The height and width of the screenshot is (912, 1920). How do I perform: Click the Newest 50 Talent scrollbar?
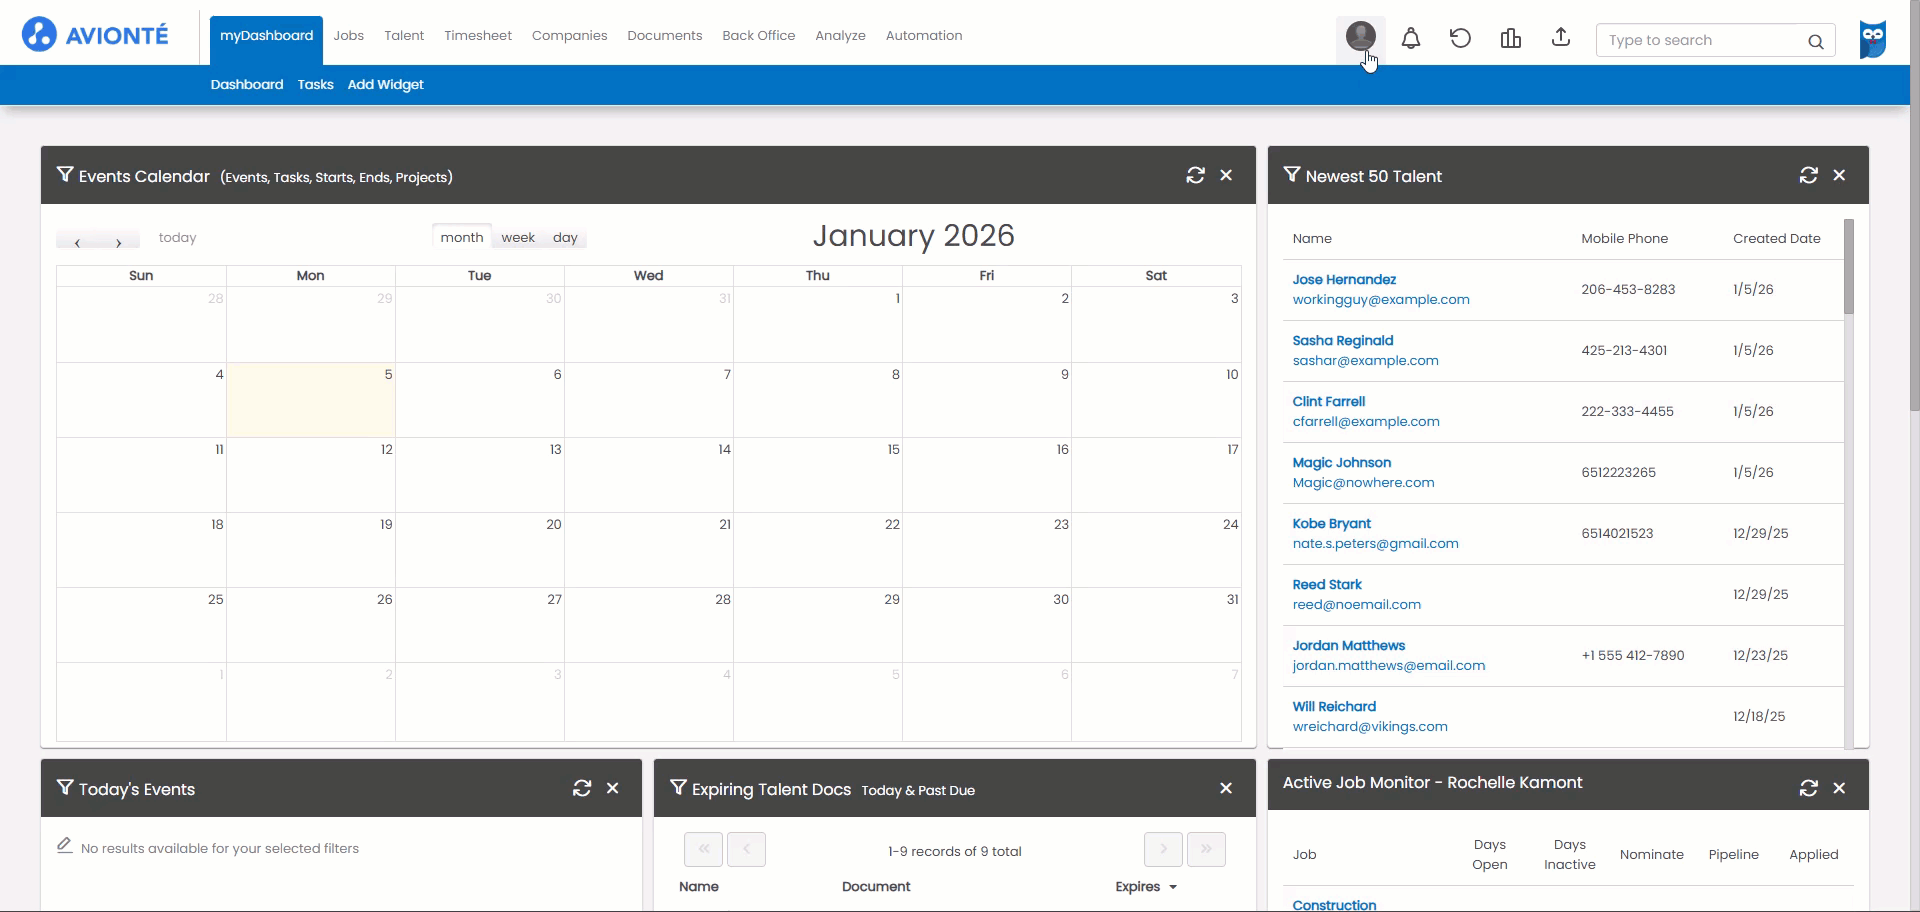coord(1849,266)
